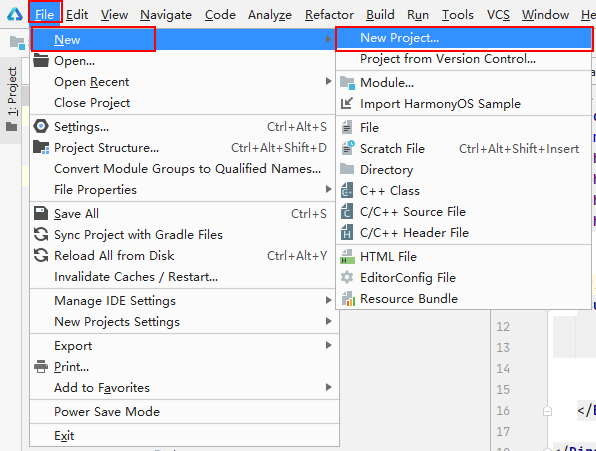The width and height of the screenshot is (596, 451).
Task: Click line number 15 in editor gutter
Action: (x=503, y=389)
